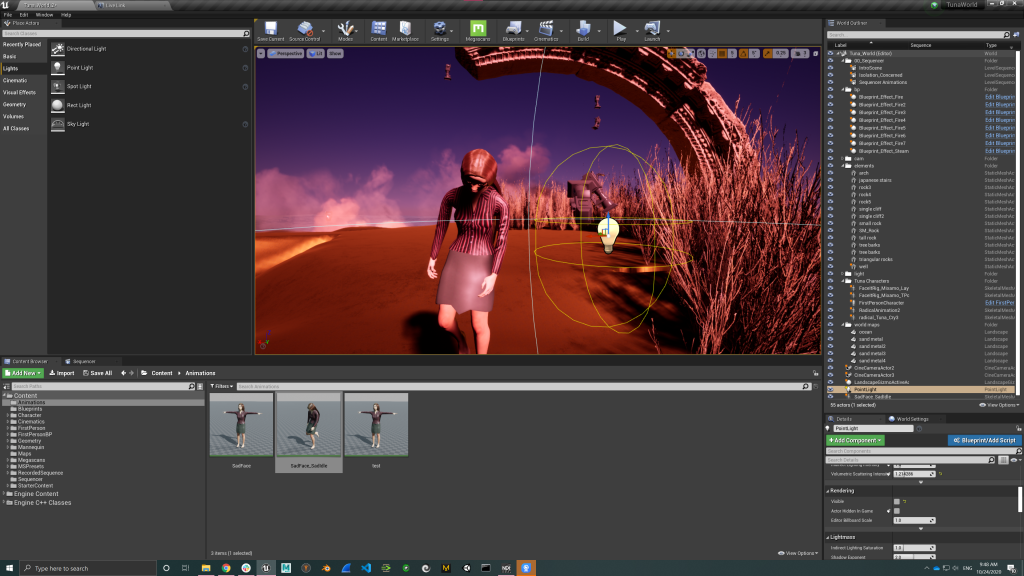Screen dimensions: 1024x576
Task: Toggle the Visible checkbox under Rendering
Action: [x=897, y=501]
